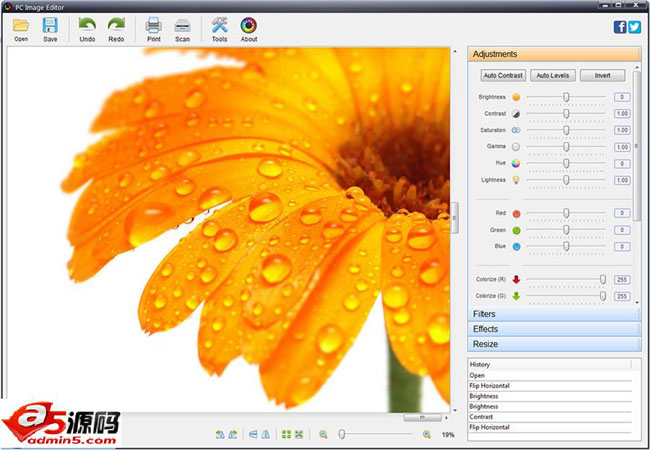The width and height of the screenshot is (650, 450).
Task: Click the Redo arrow icon
Action: click(116, 25)
